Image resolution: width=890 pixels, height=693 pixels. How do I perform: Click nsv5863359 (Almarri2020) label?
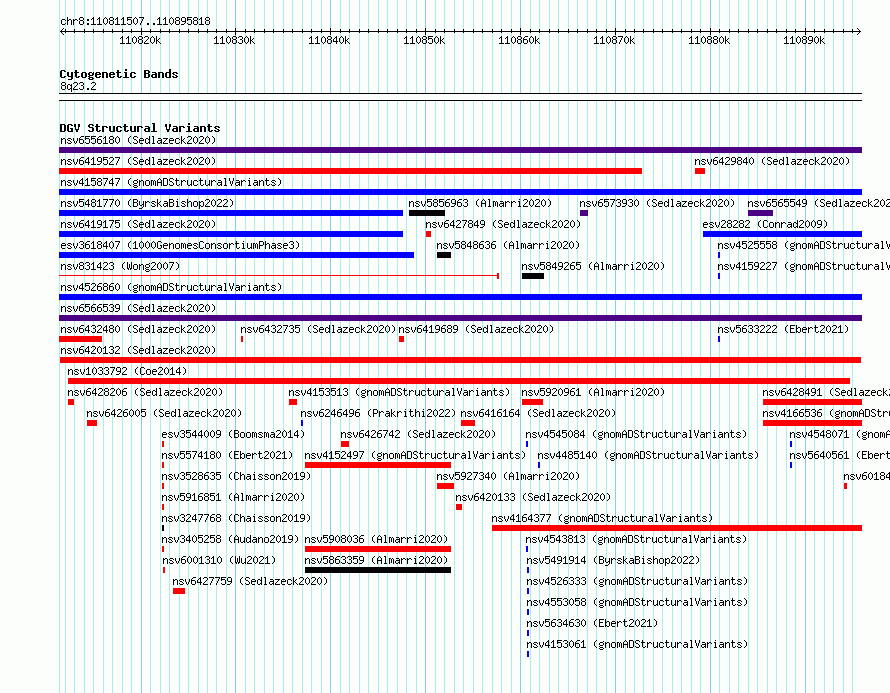coord(376,560)
